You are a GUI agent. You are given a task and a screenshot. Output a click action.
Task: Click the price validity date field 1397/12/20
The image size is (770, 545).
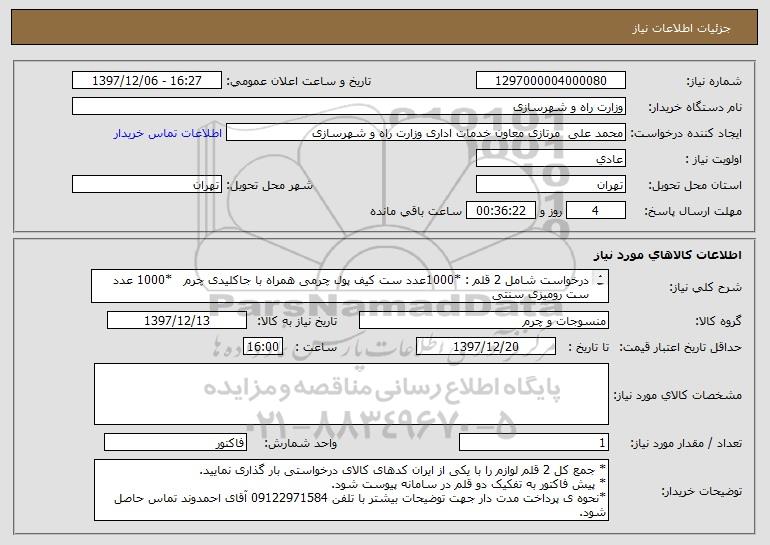click(x=486, y=347)
